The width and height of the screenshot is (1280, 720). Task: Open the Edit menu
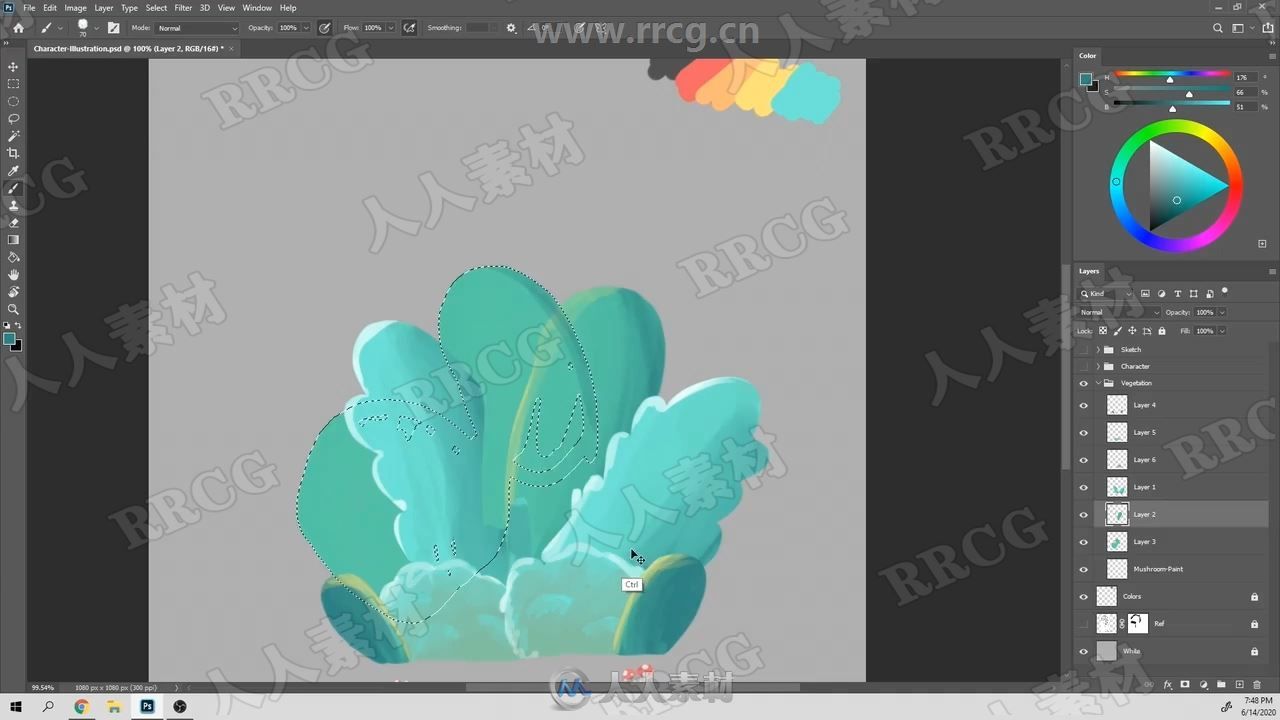pos(50,8)
